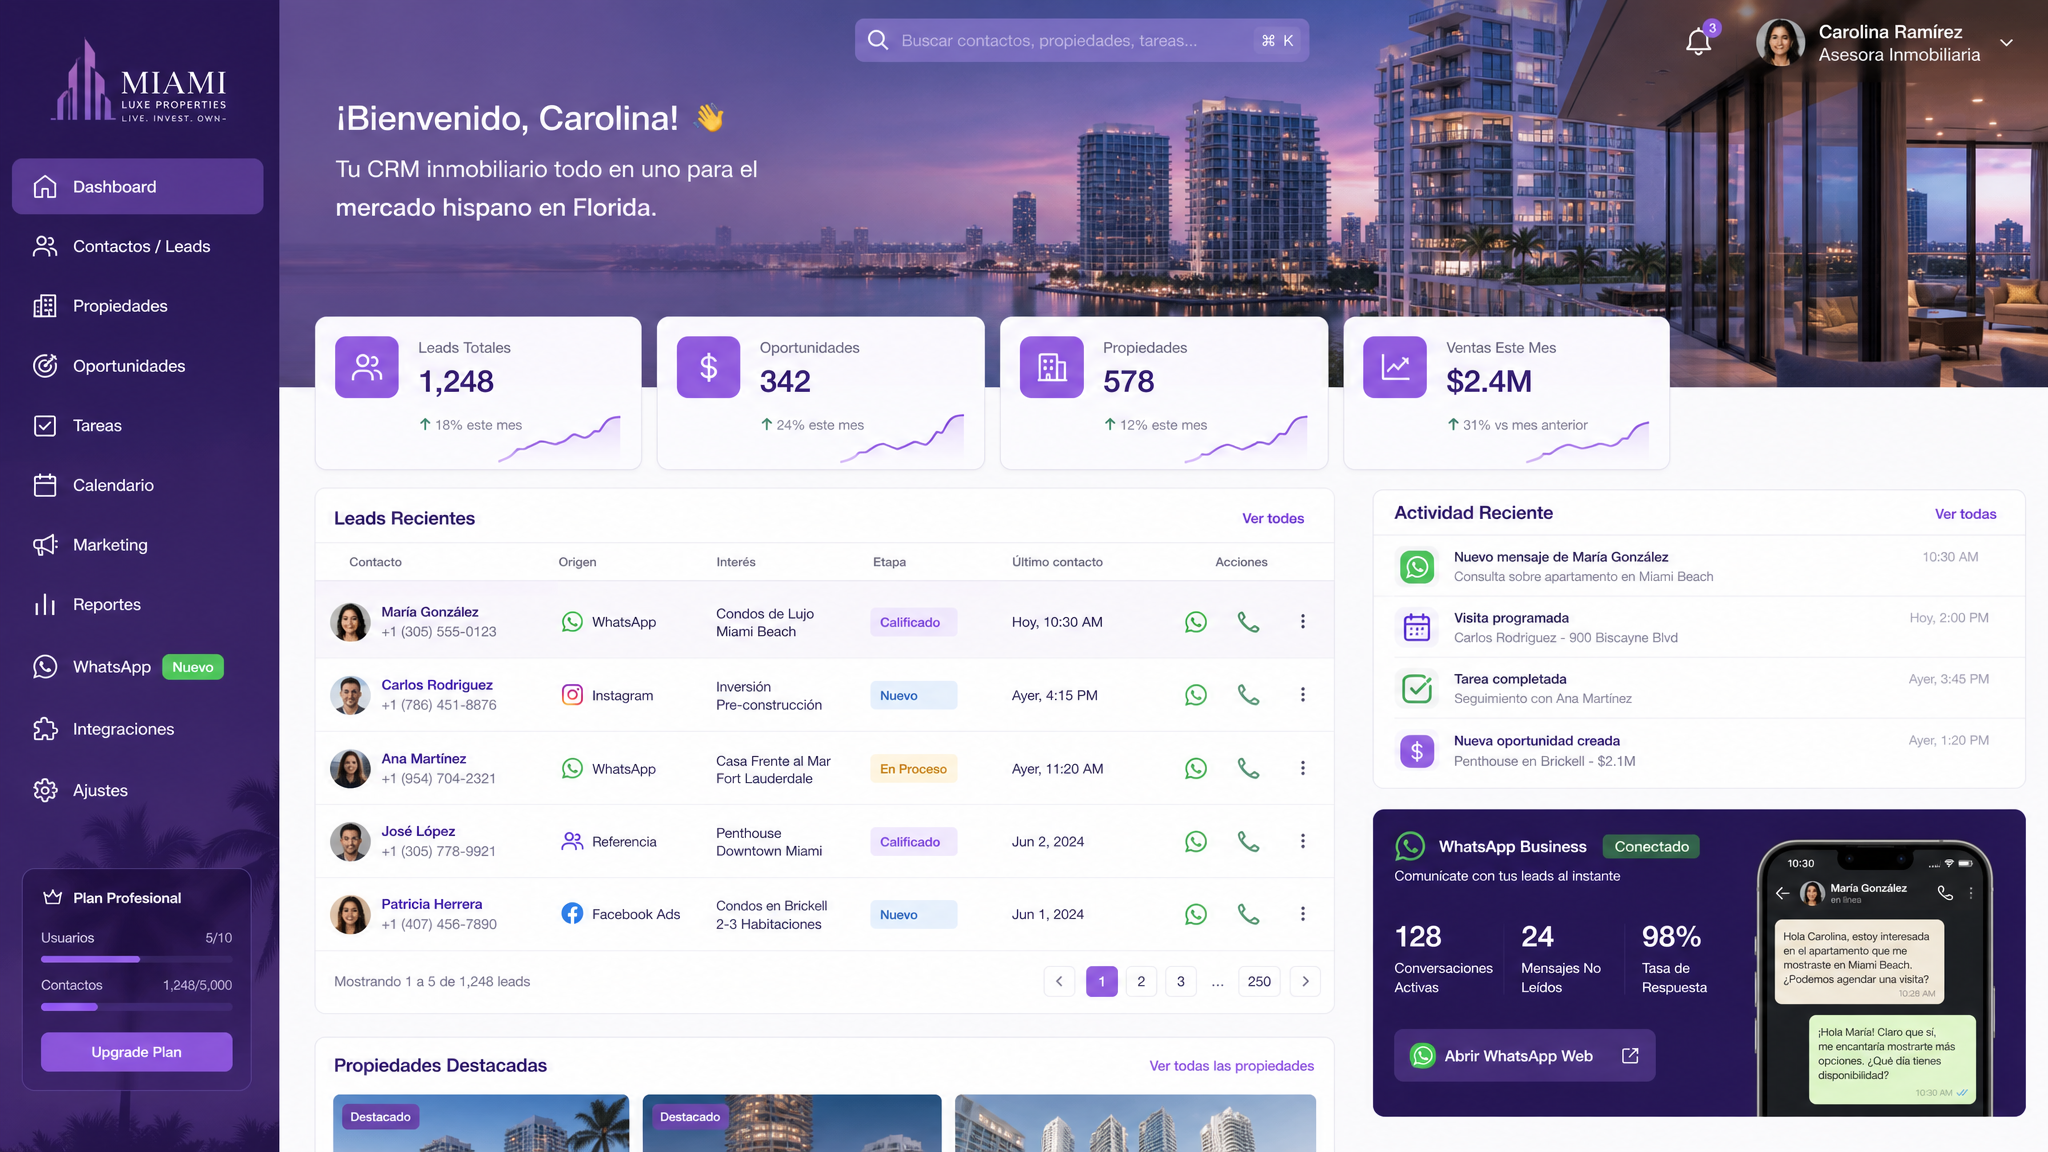The width and height of the screenshot is (2048, 1152).
Task: Click the Usuarios 5/10 progress bar
Action: click(136, 959)
